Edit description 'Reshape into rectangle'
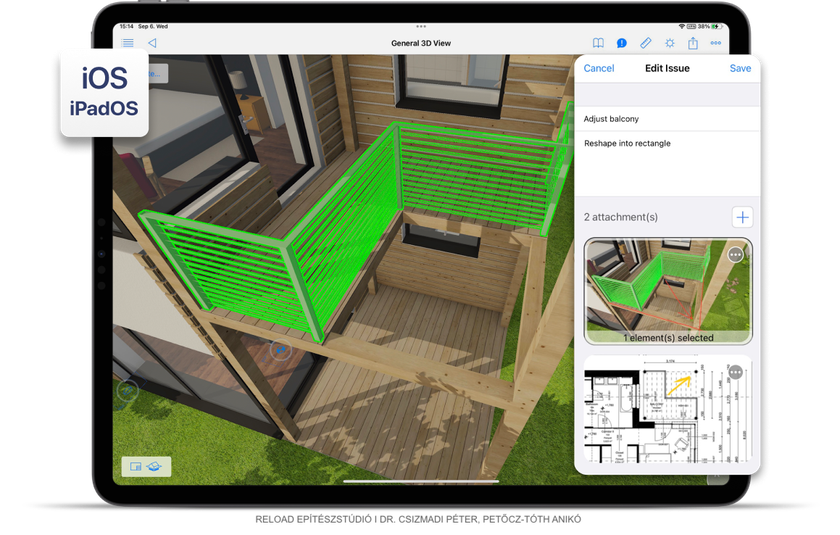840x535 pixels. click(x=667, y=164)
